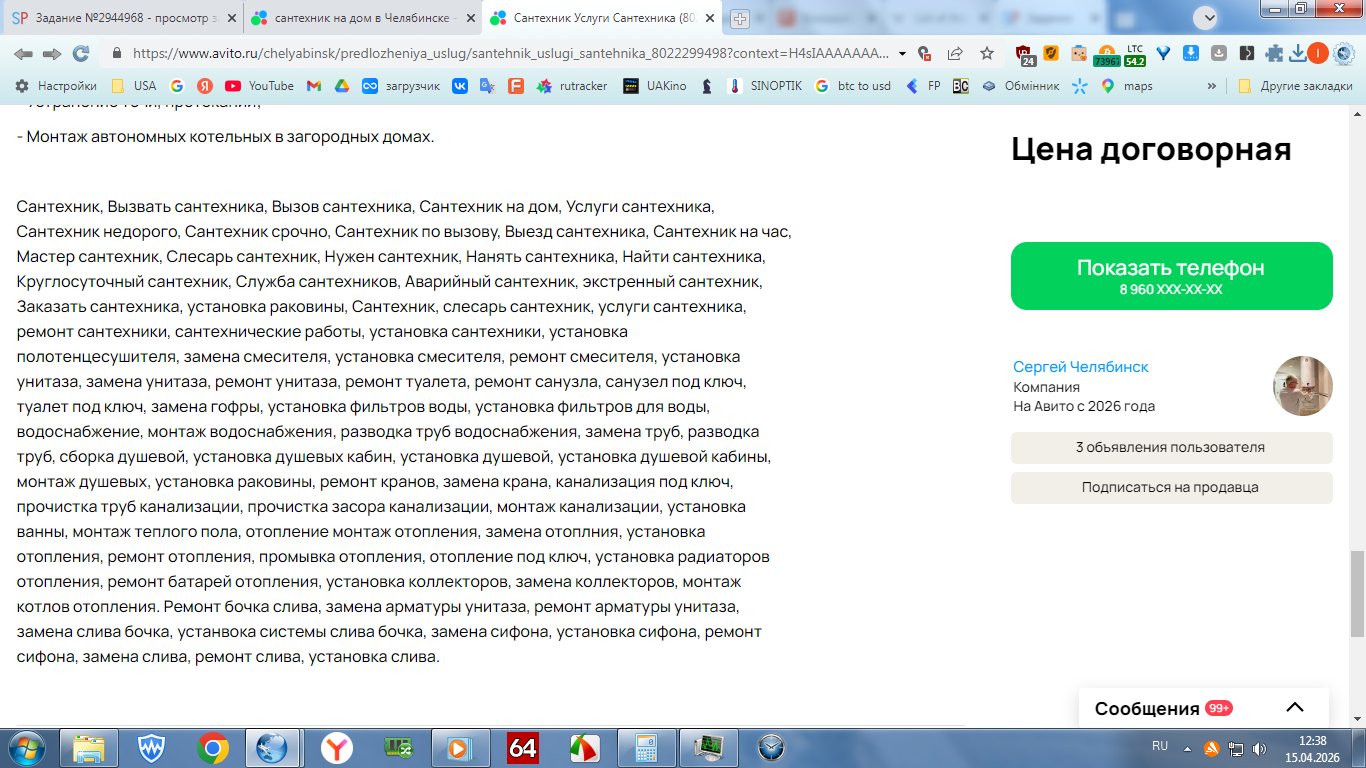
Task: Open the volume control in system tray
Action: 1259,748
